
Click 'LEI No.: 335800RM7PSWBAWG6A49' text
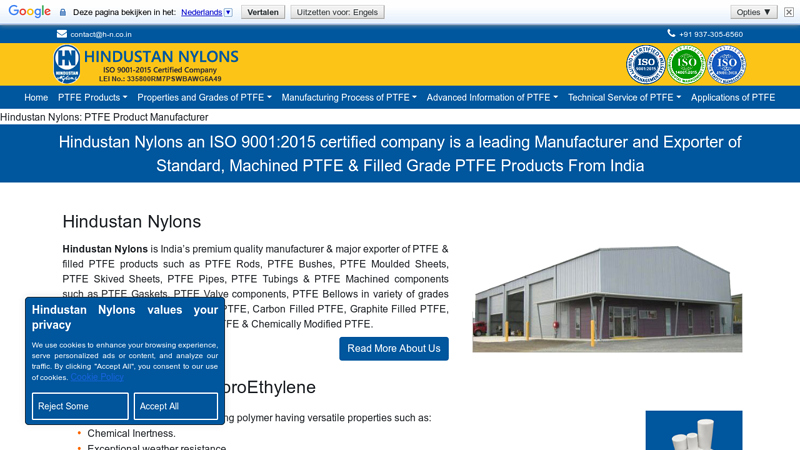point(160,79)
